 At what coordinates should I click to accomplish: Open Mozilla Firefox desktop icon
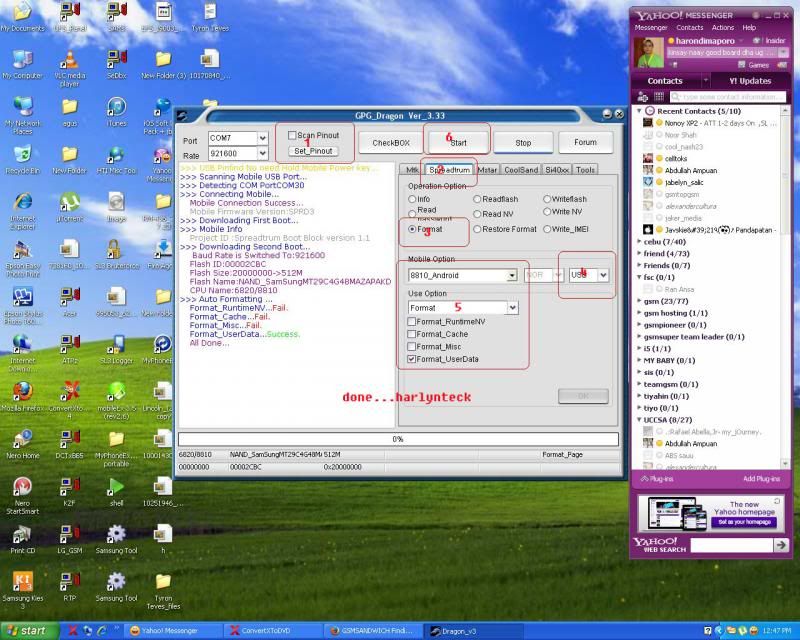click(21, 392)
